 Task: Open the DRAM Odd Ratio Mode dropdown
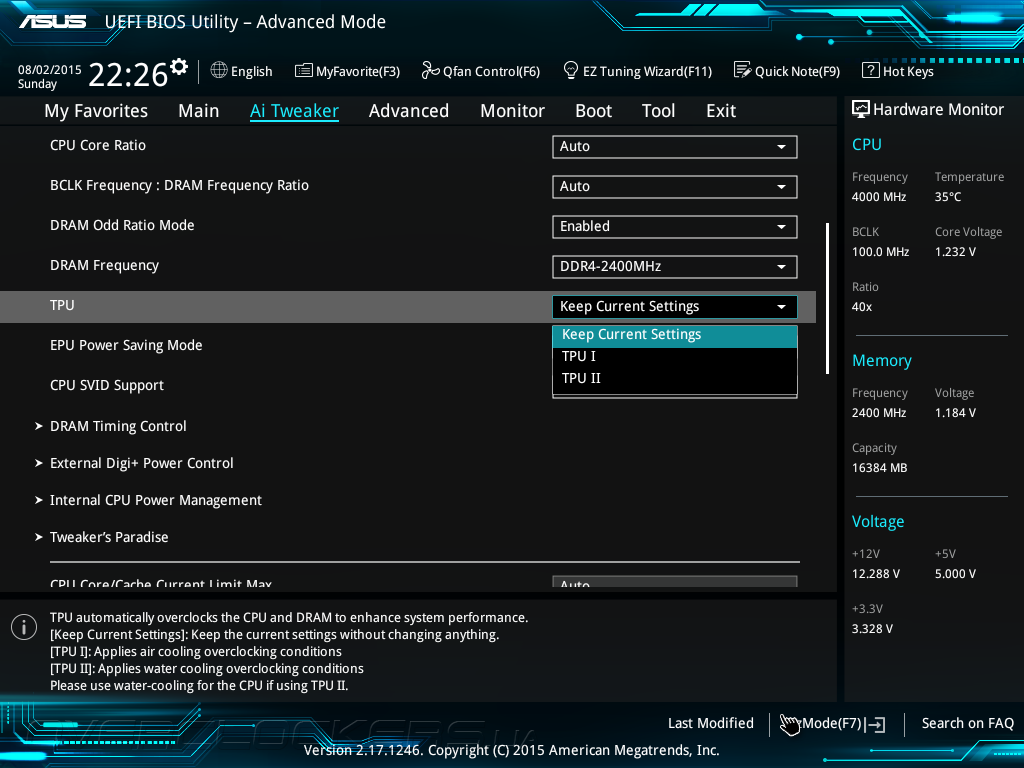pos(674,227)
